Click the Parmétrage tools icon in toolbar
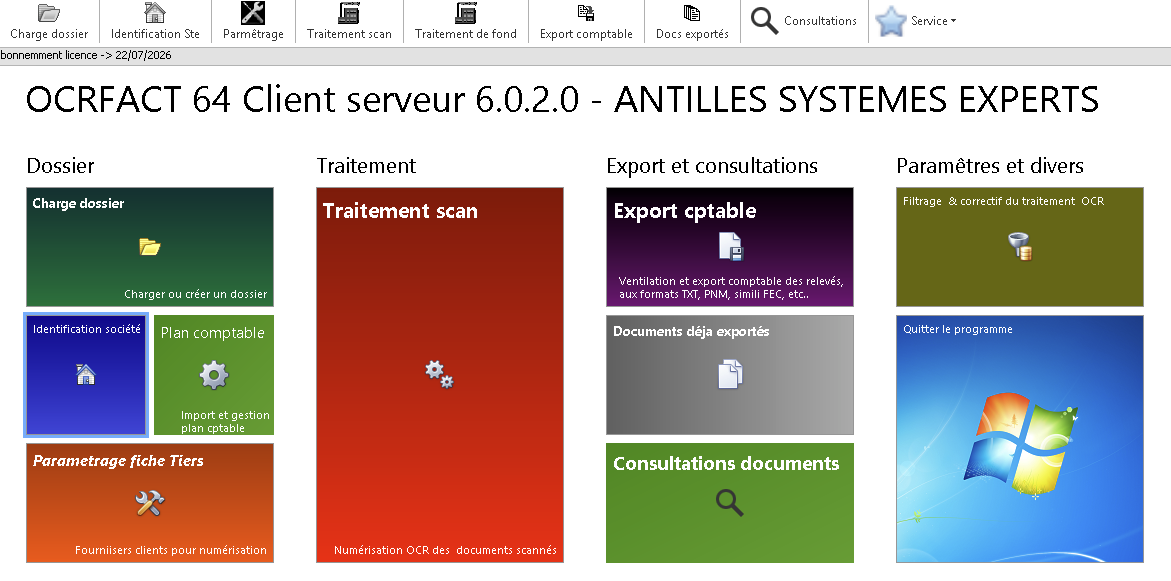Viewport: 1171px width, 581px height. point(253,14)
